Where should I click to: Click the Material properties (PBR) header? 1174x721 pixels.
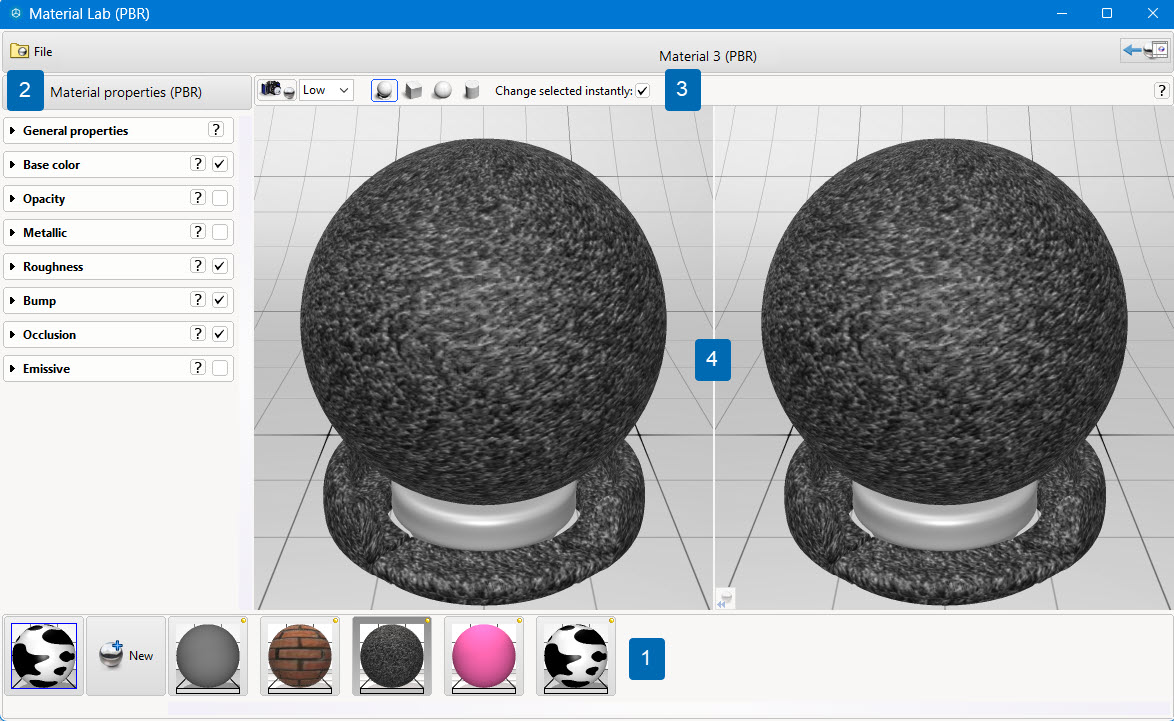[126, 92]
